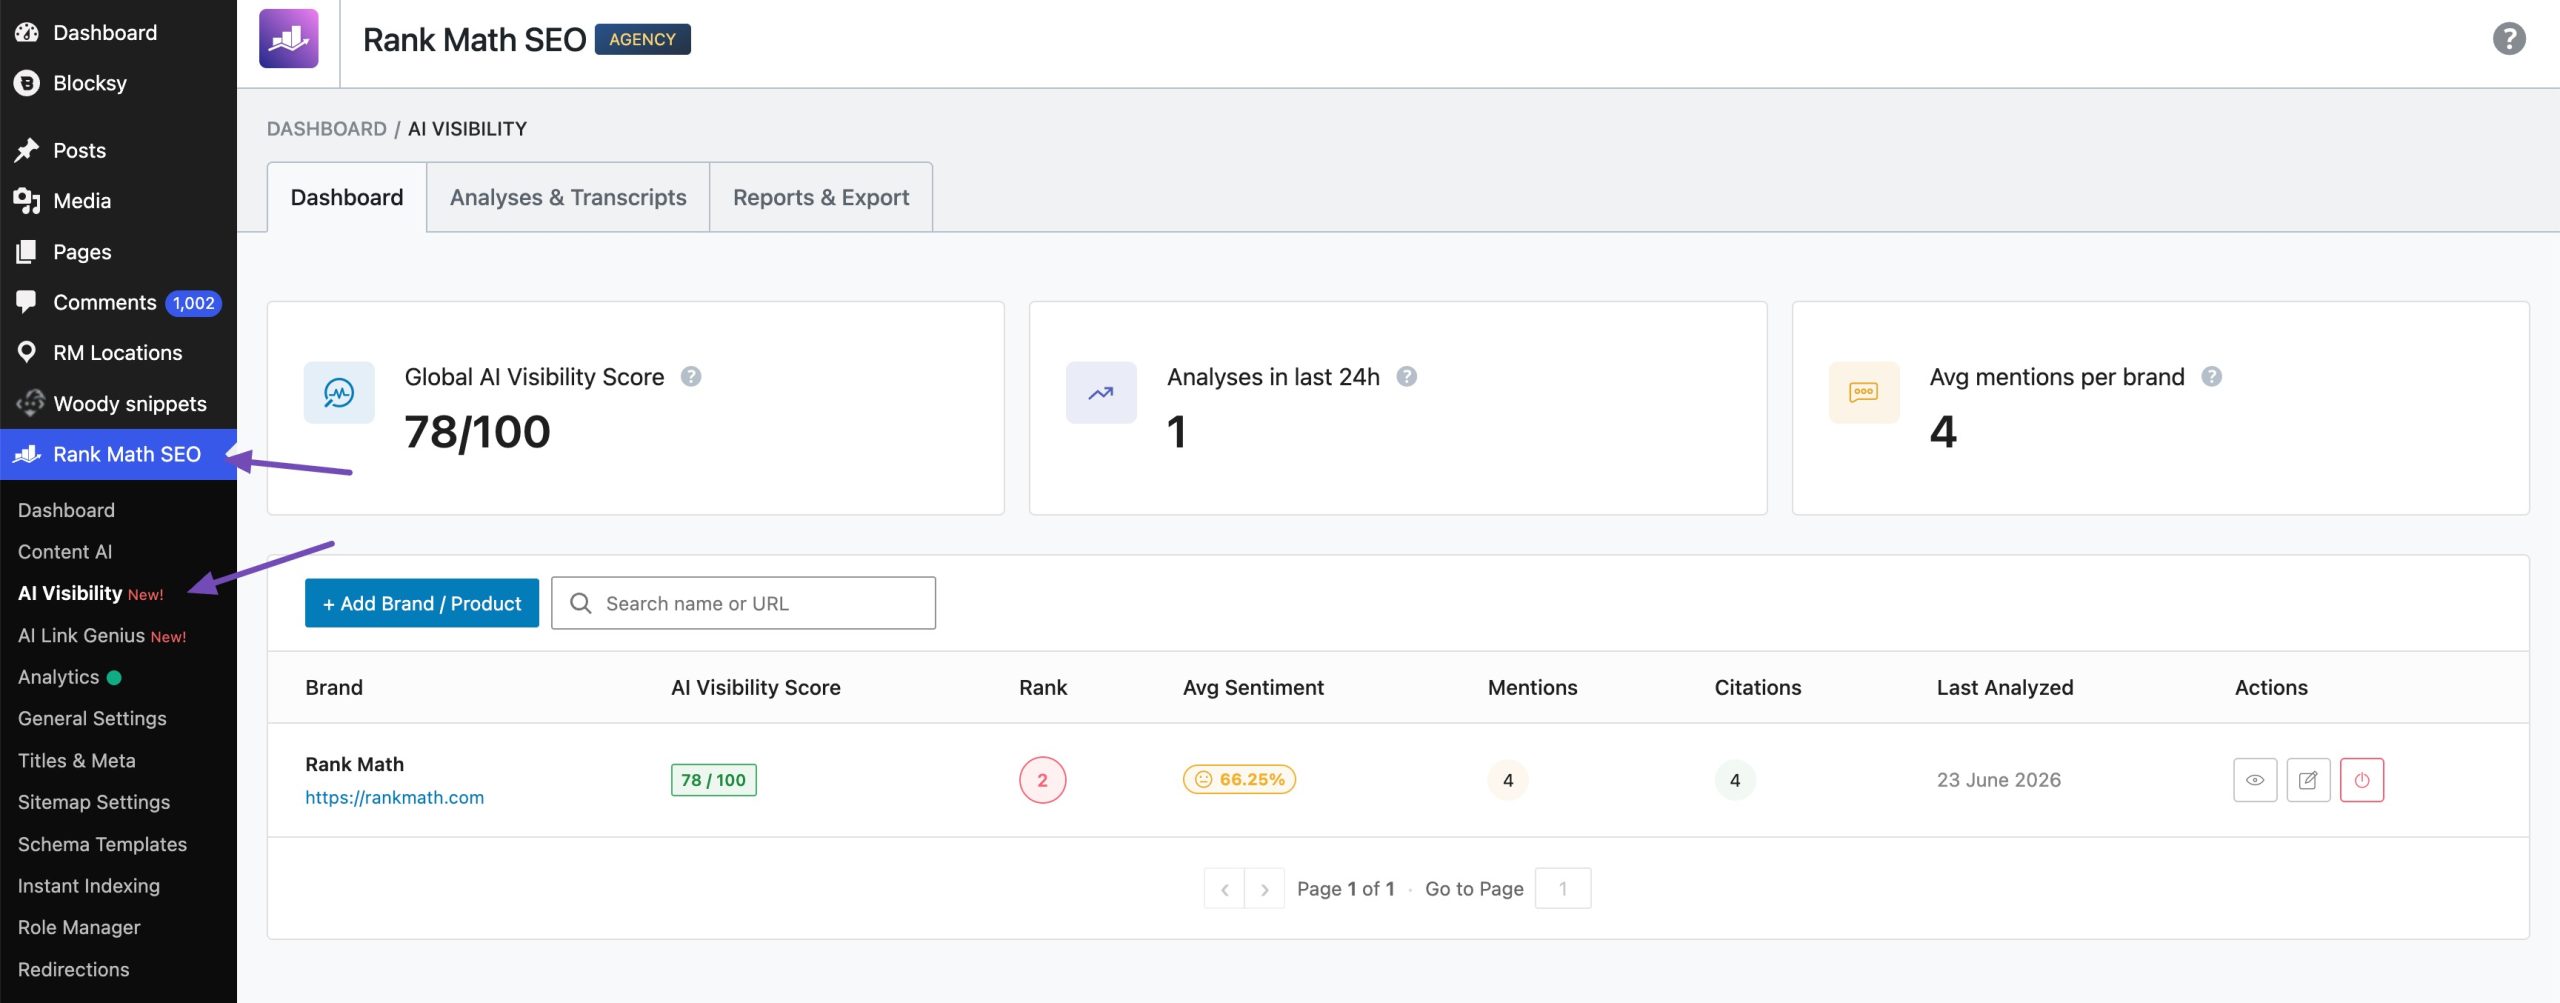
Task: Open Role Manager submenu item
Action: [x=79, y=927]
